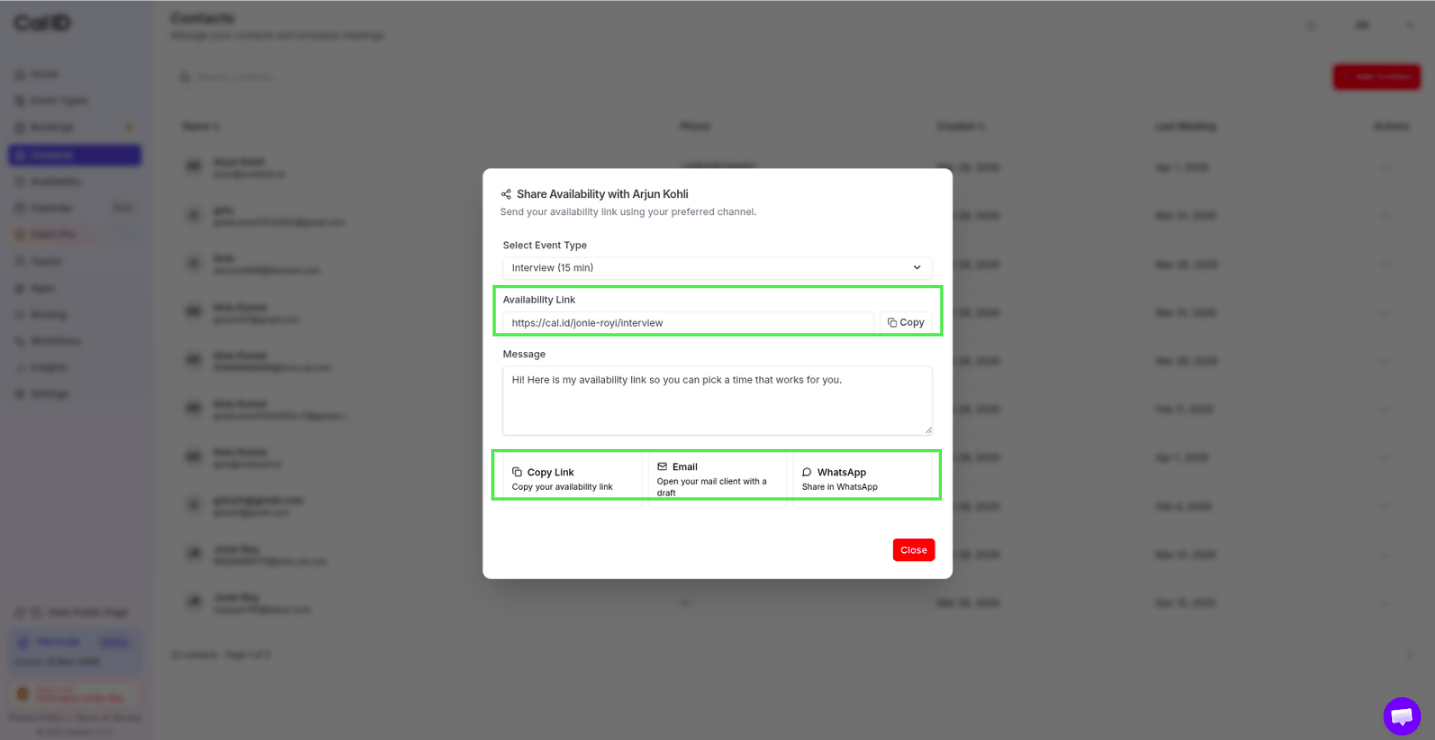Close the Share Availability dialog
The width and height of the screenshot is (1435, 740).
click(x=913, y=550)
